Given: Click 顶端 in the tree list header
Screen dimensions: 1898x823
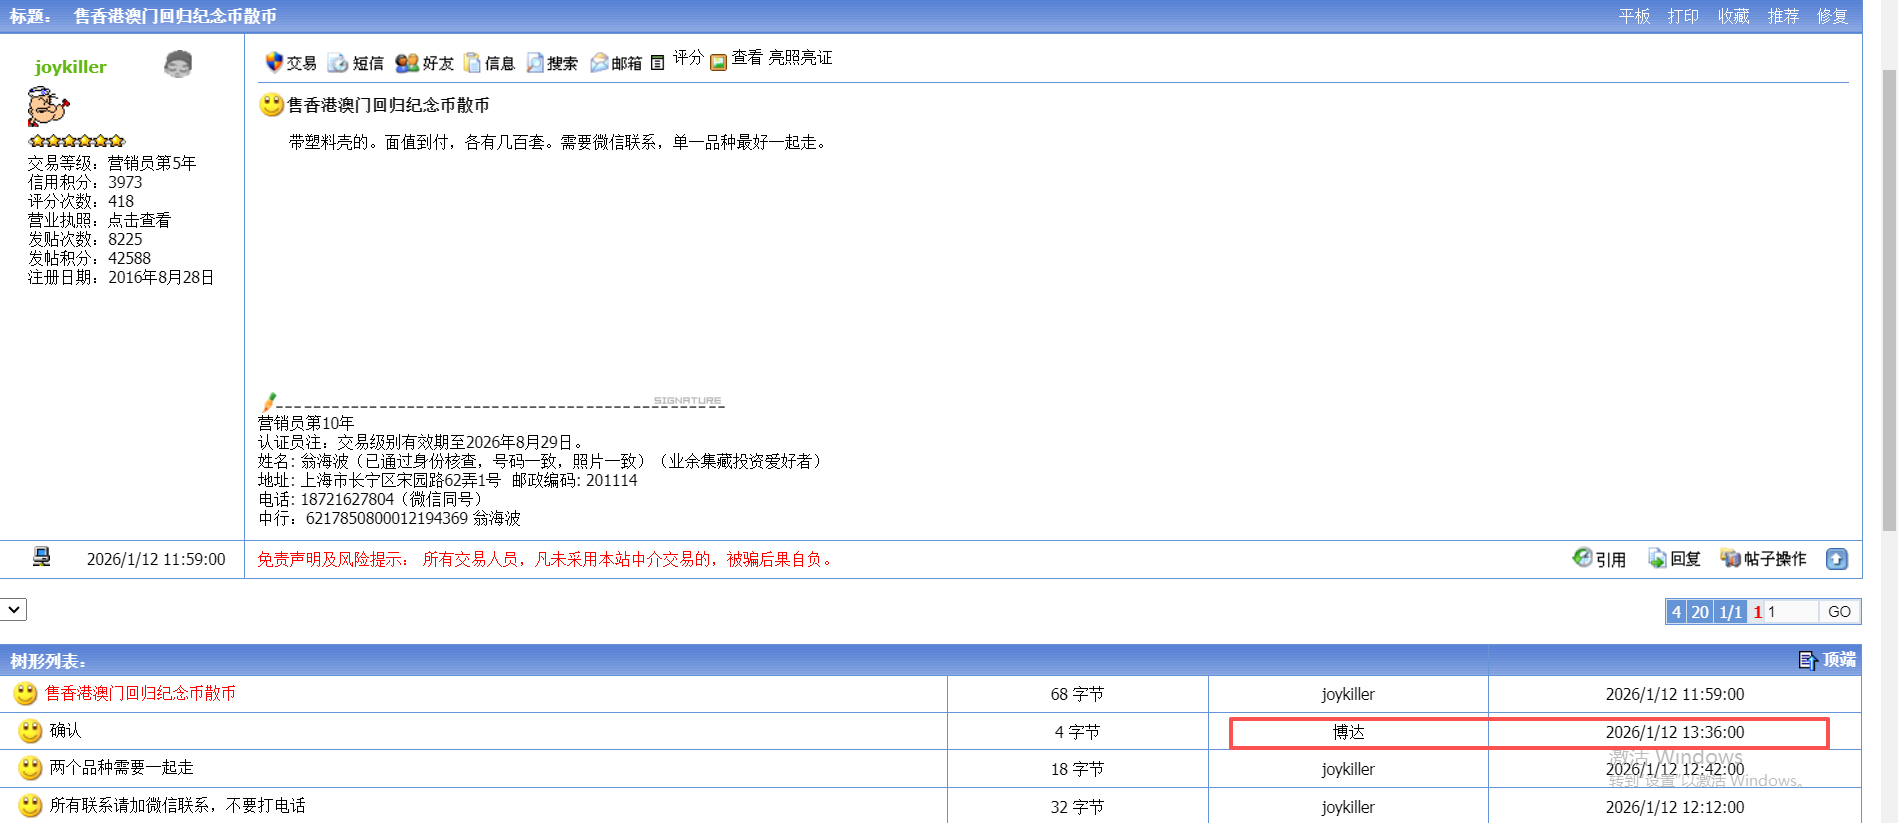Looking at the screenshot, I should tap(1838, 660).
